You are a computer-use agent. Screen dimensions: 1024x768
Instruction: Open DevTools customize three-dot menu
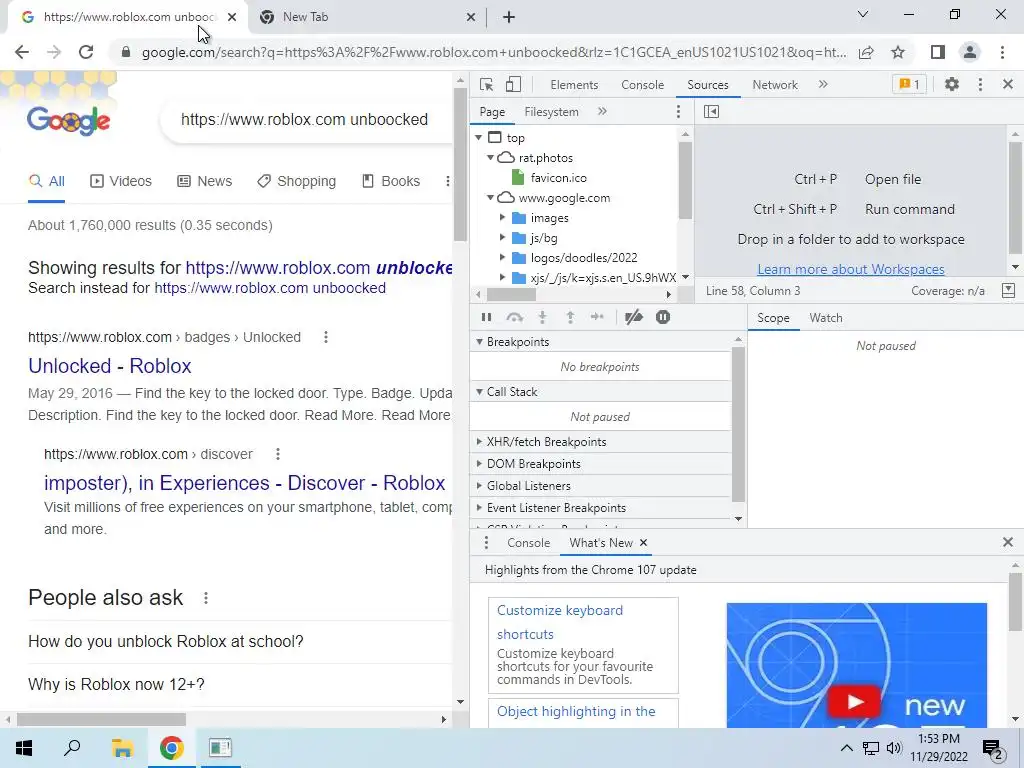(980, 84)
